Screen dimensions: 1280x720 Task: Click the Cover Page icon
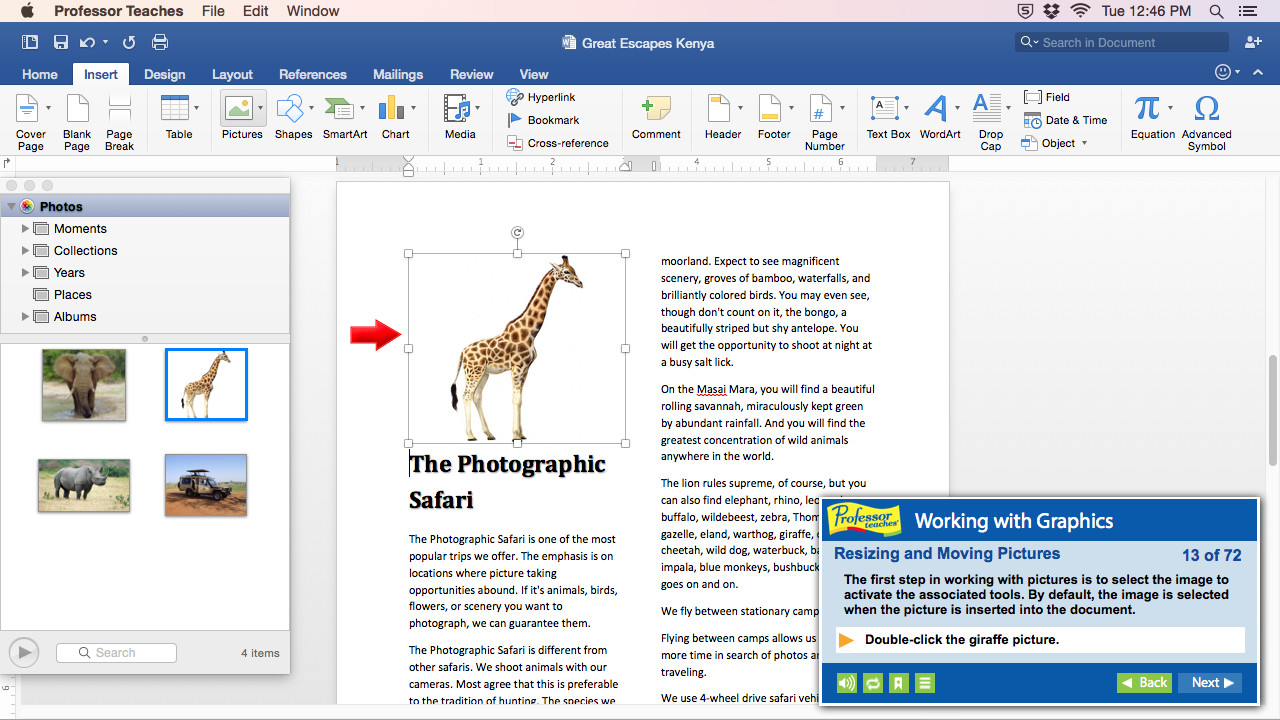[x=28, y=109]
